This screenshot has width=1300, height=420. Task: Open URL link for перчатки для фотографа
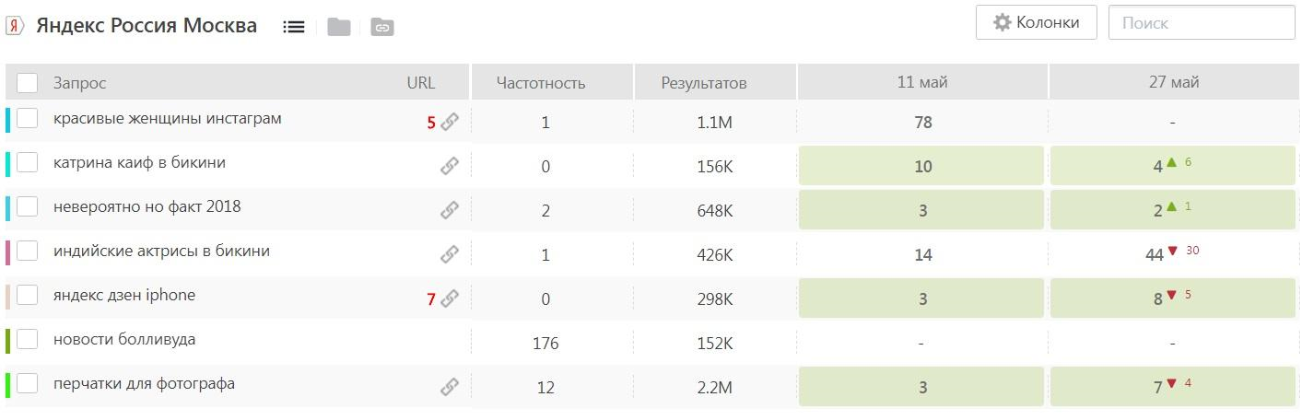(450, 386)
